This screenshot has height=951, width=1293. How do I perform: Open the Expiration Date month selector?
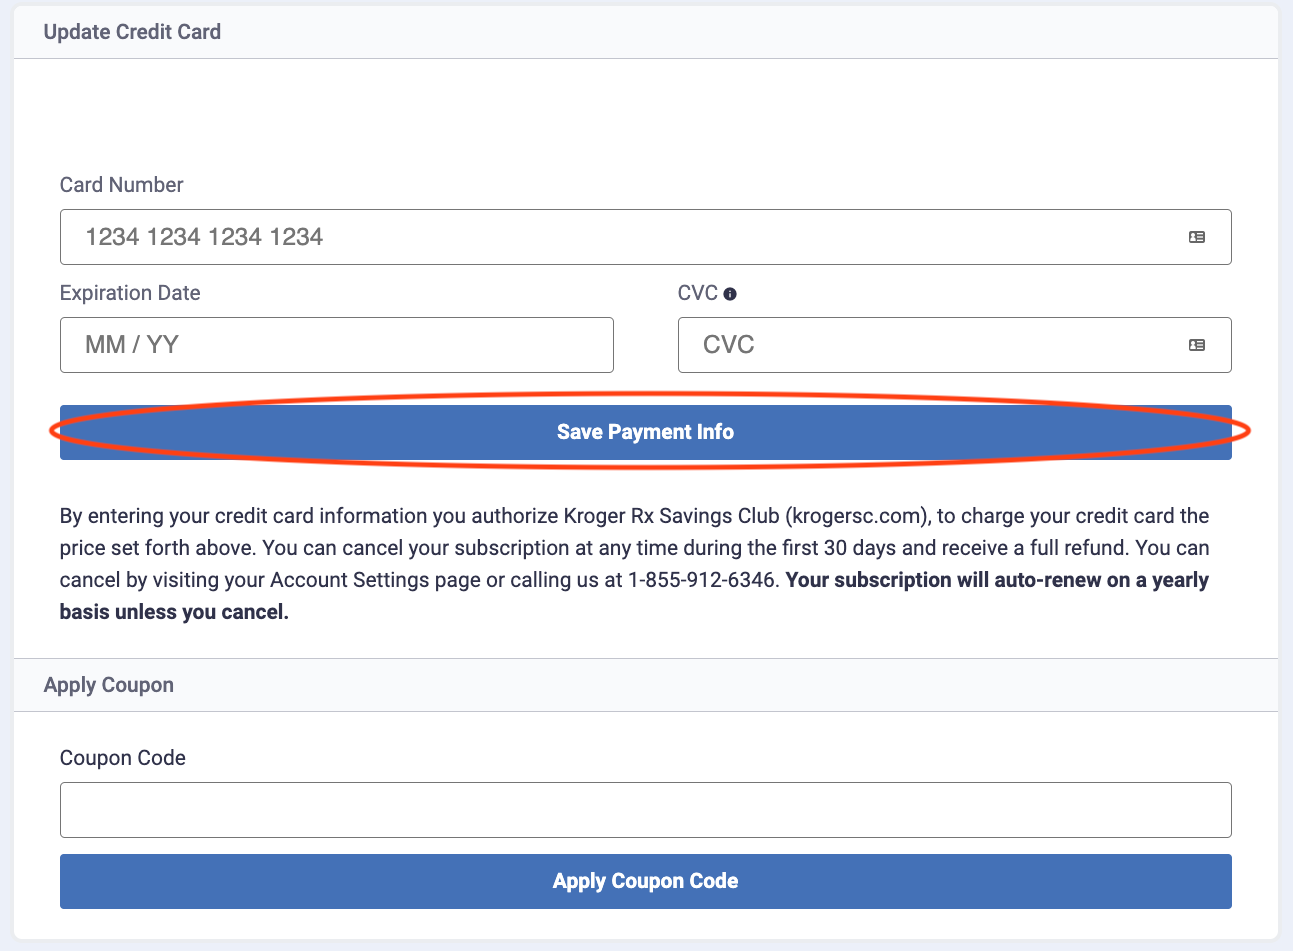pos(337,344)
